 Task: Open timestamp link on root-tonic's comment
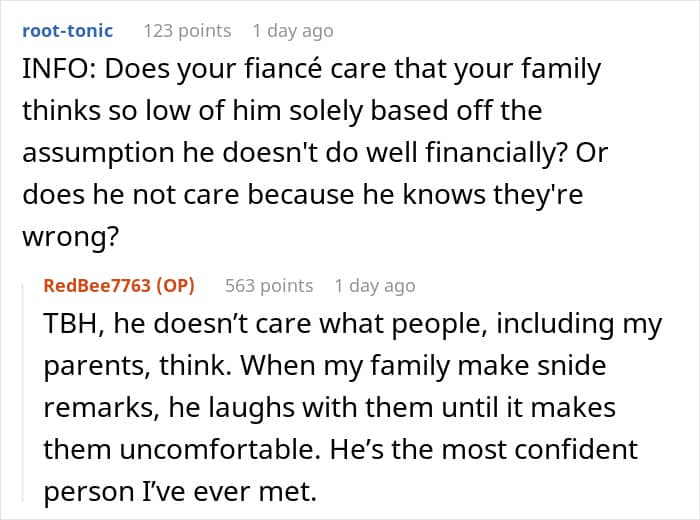pyautogui.click(x=295, y=31)
